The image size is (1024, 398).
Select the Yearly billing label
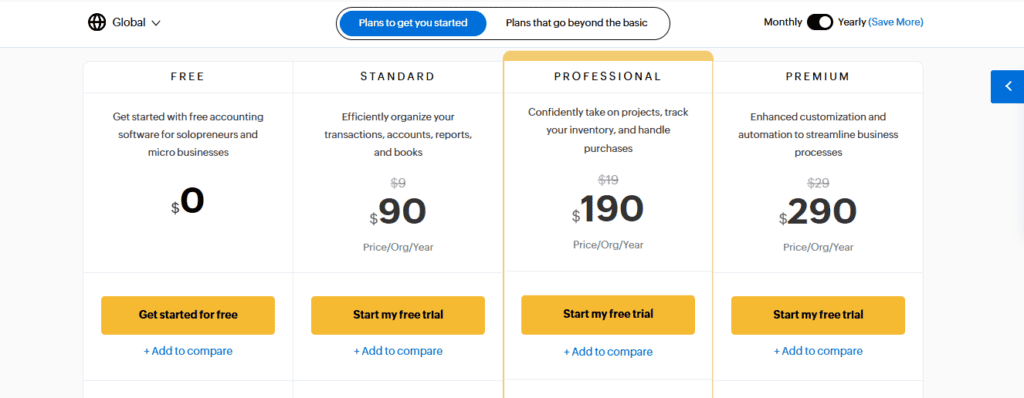852,22
